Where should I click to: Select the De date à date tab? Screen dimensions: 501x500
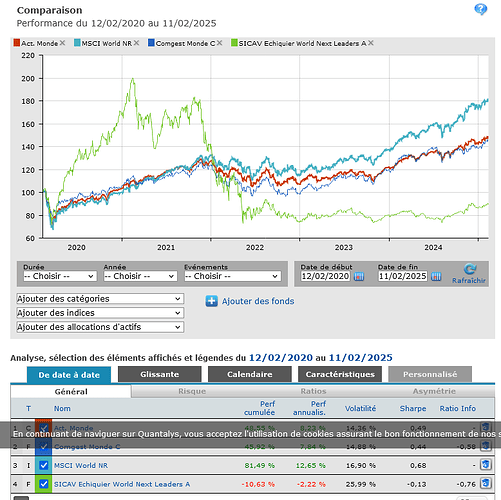(x=69, y=375)
